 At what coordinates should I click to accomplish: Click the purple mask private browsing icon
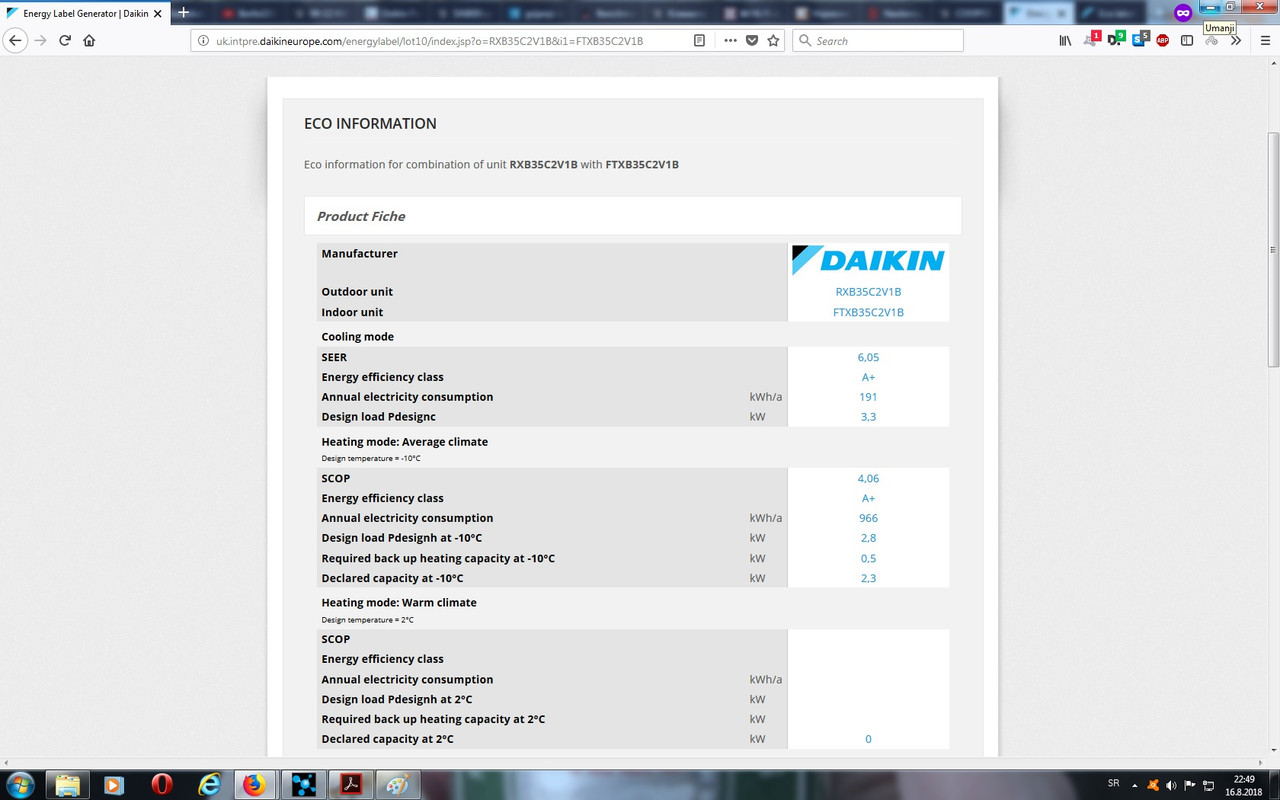tap(1183, 13)
